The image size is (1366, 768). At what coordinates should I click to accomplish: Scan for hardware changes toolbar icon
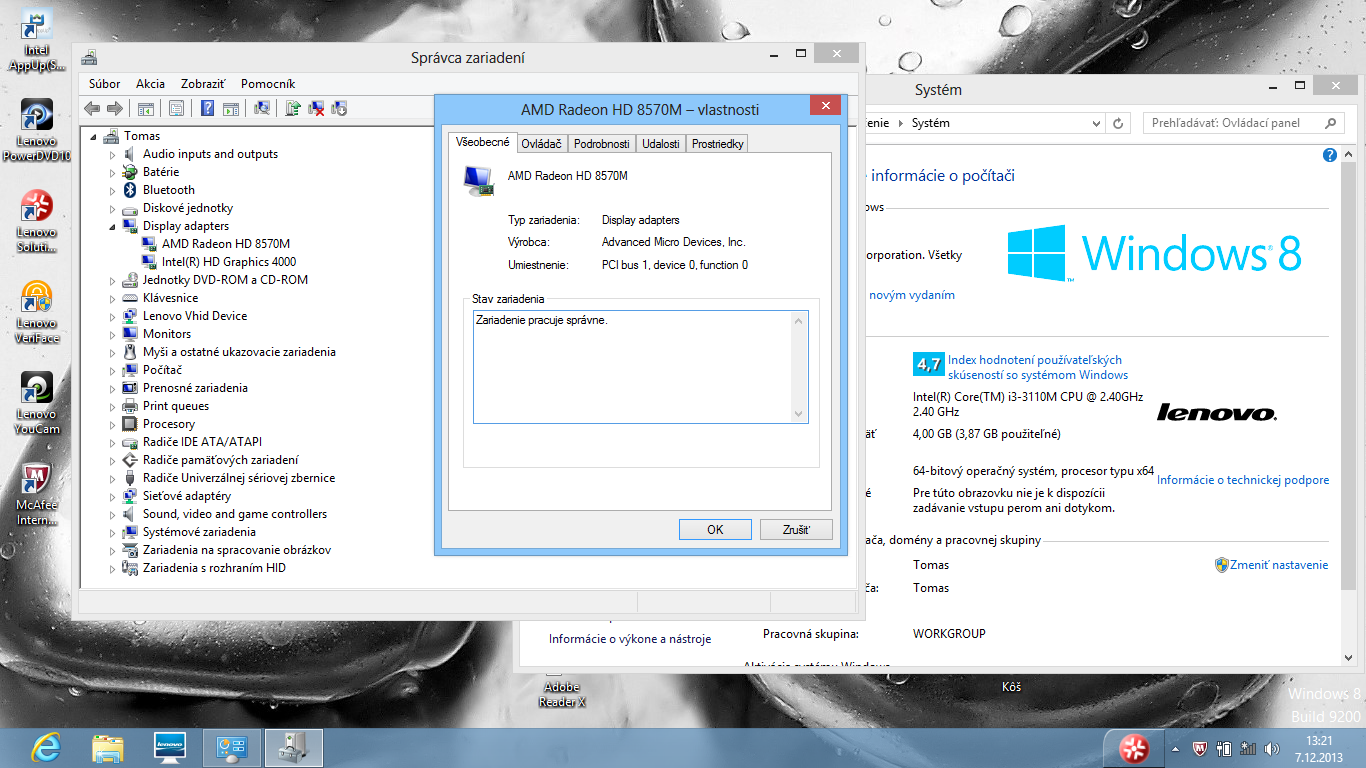[x=262, y=108]
